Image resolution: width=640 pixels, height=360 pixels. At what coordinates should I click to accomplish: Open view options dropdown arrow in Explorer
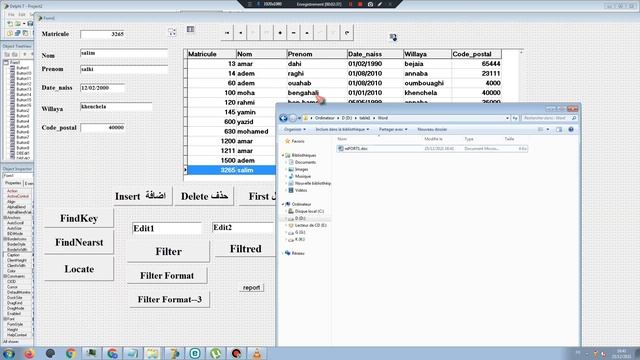pyautogui.click(x=548, y=129)
